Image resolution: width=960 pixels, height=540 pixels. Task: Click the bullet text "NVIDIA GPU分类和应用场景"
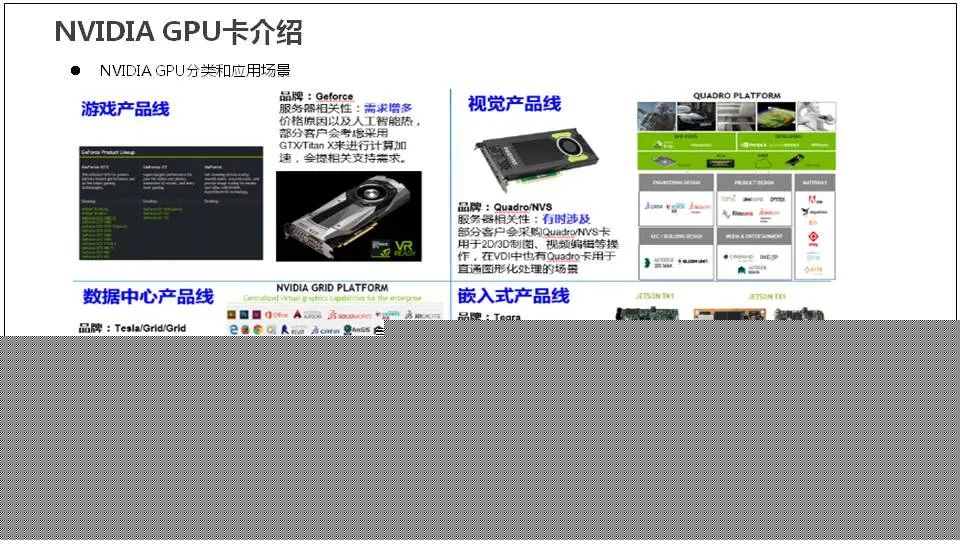[x=195, y=71]
